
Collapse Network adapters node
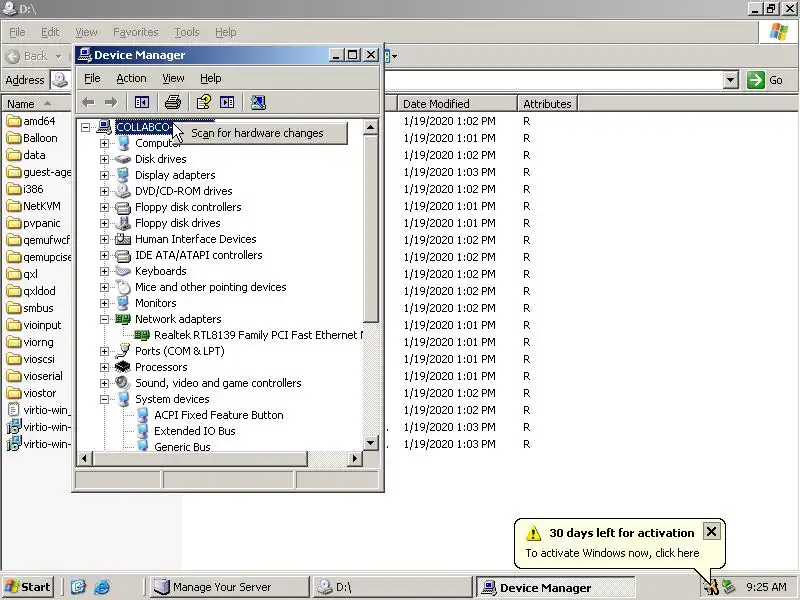point(104,319)
